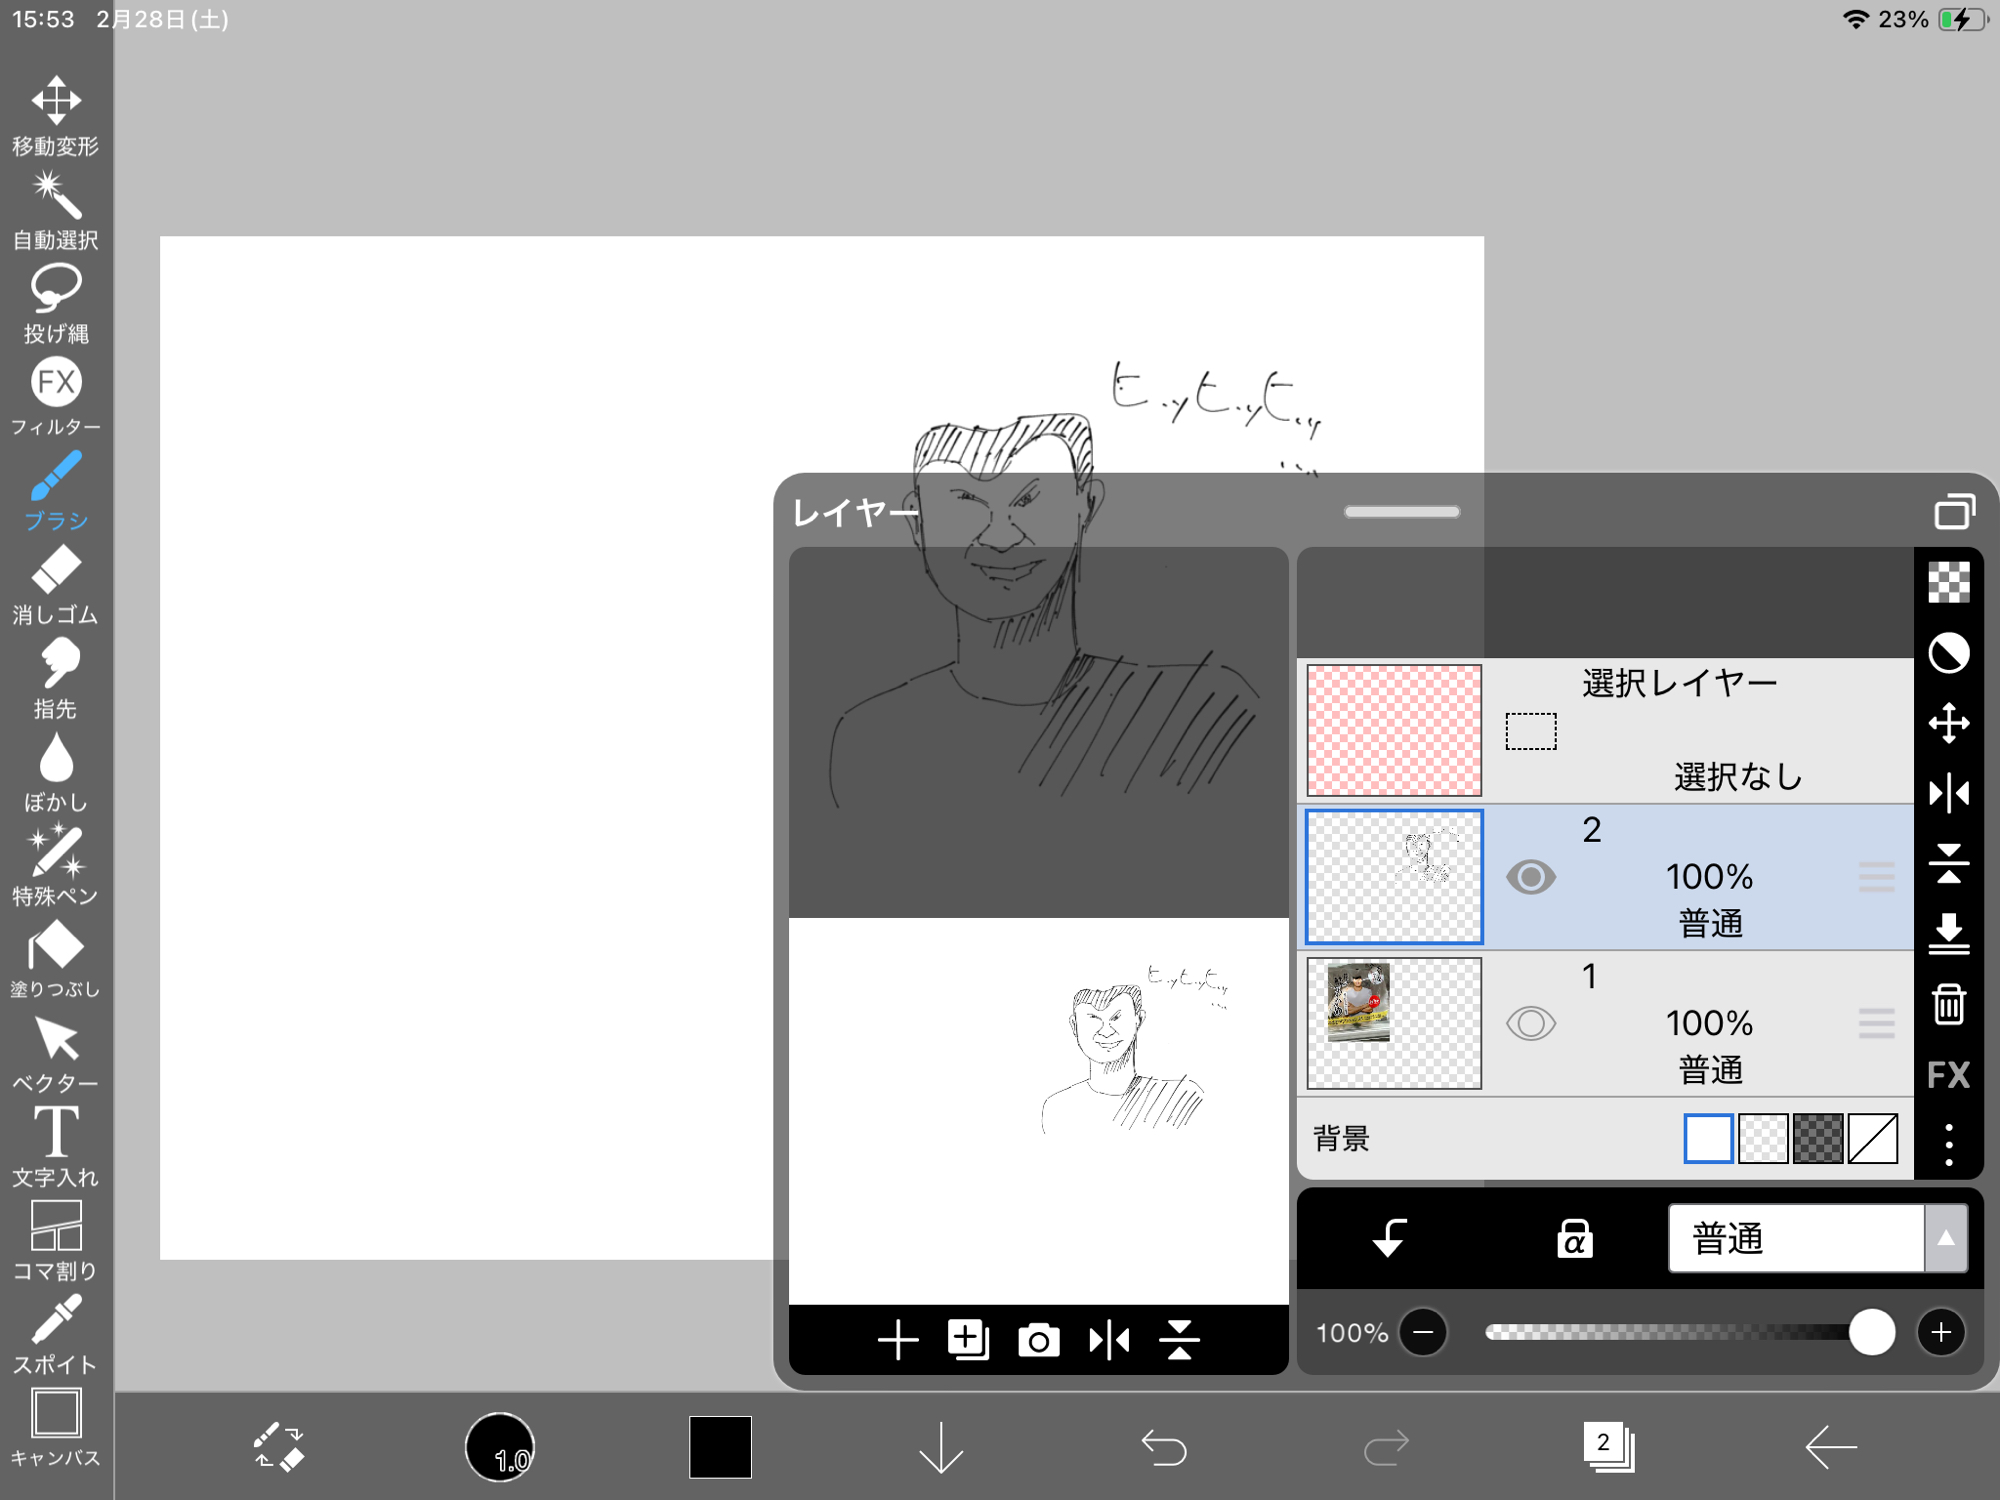
Task: Add new layer with plus icon
Action: pyautogui.click(x=897, y=1340)
